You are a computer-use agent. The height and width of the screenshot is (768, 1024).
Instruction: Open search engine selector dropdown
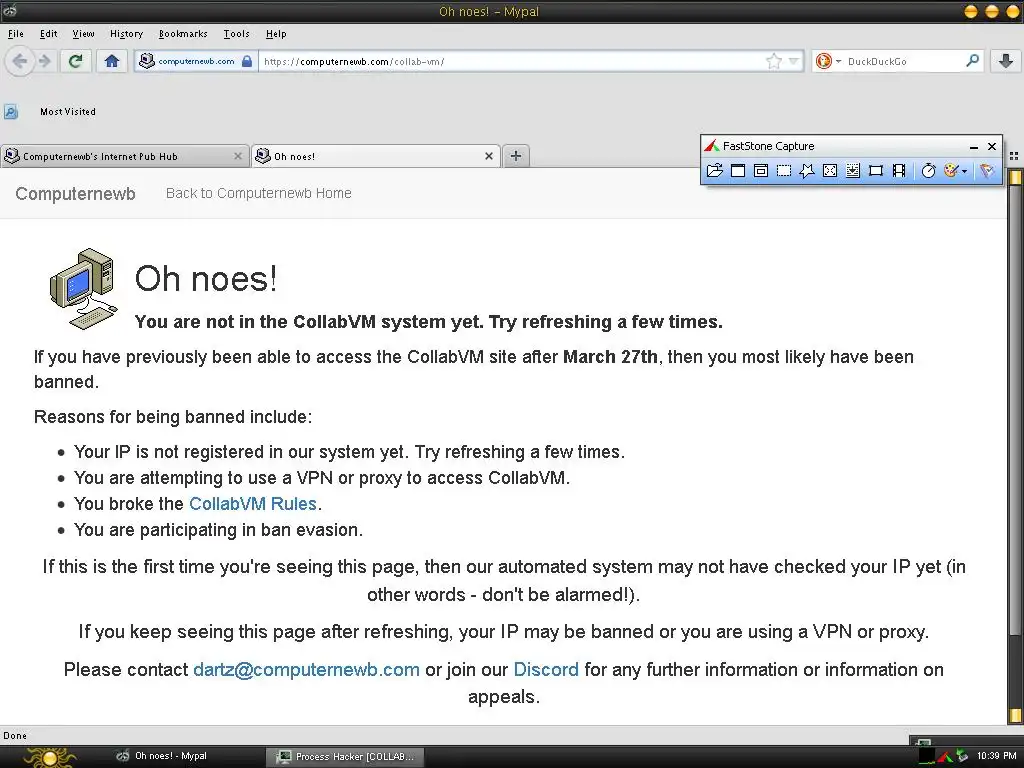pos(828,61)
